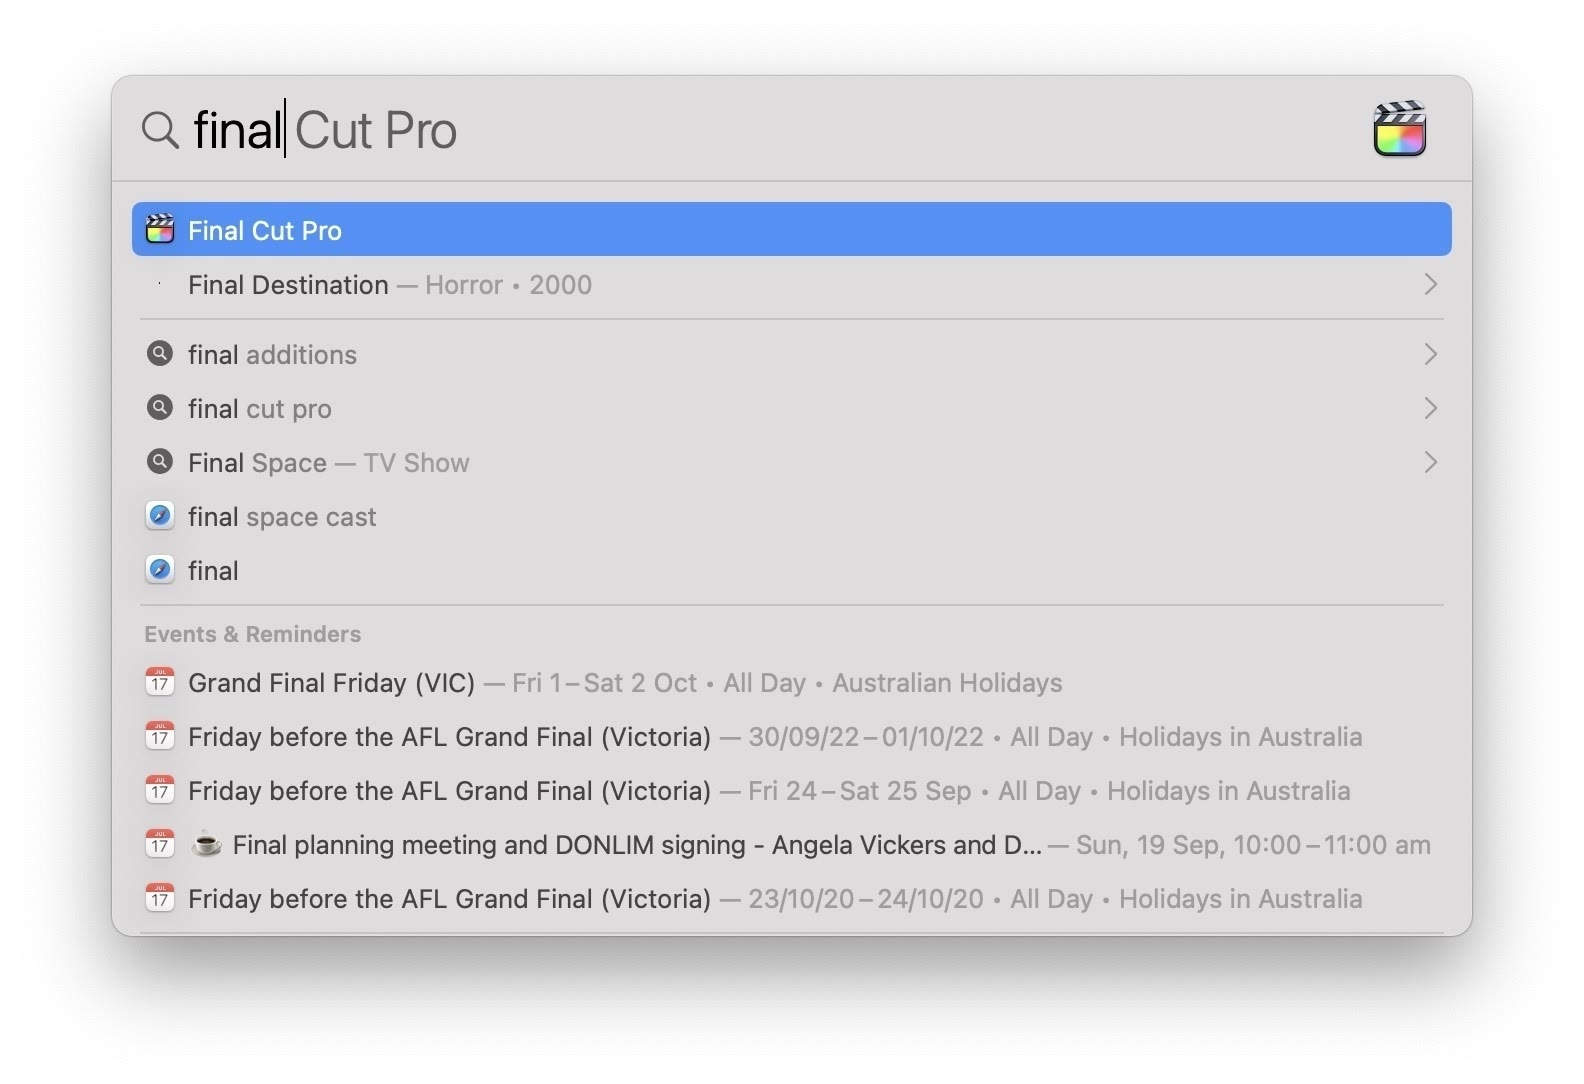Expand the final cut pro suggestion chevron
Viewport: 1584px width, 1084px height.
1430,408
